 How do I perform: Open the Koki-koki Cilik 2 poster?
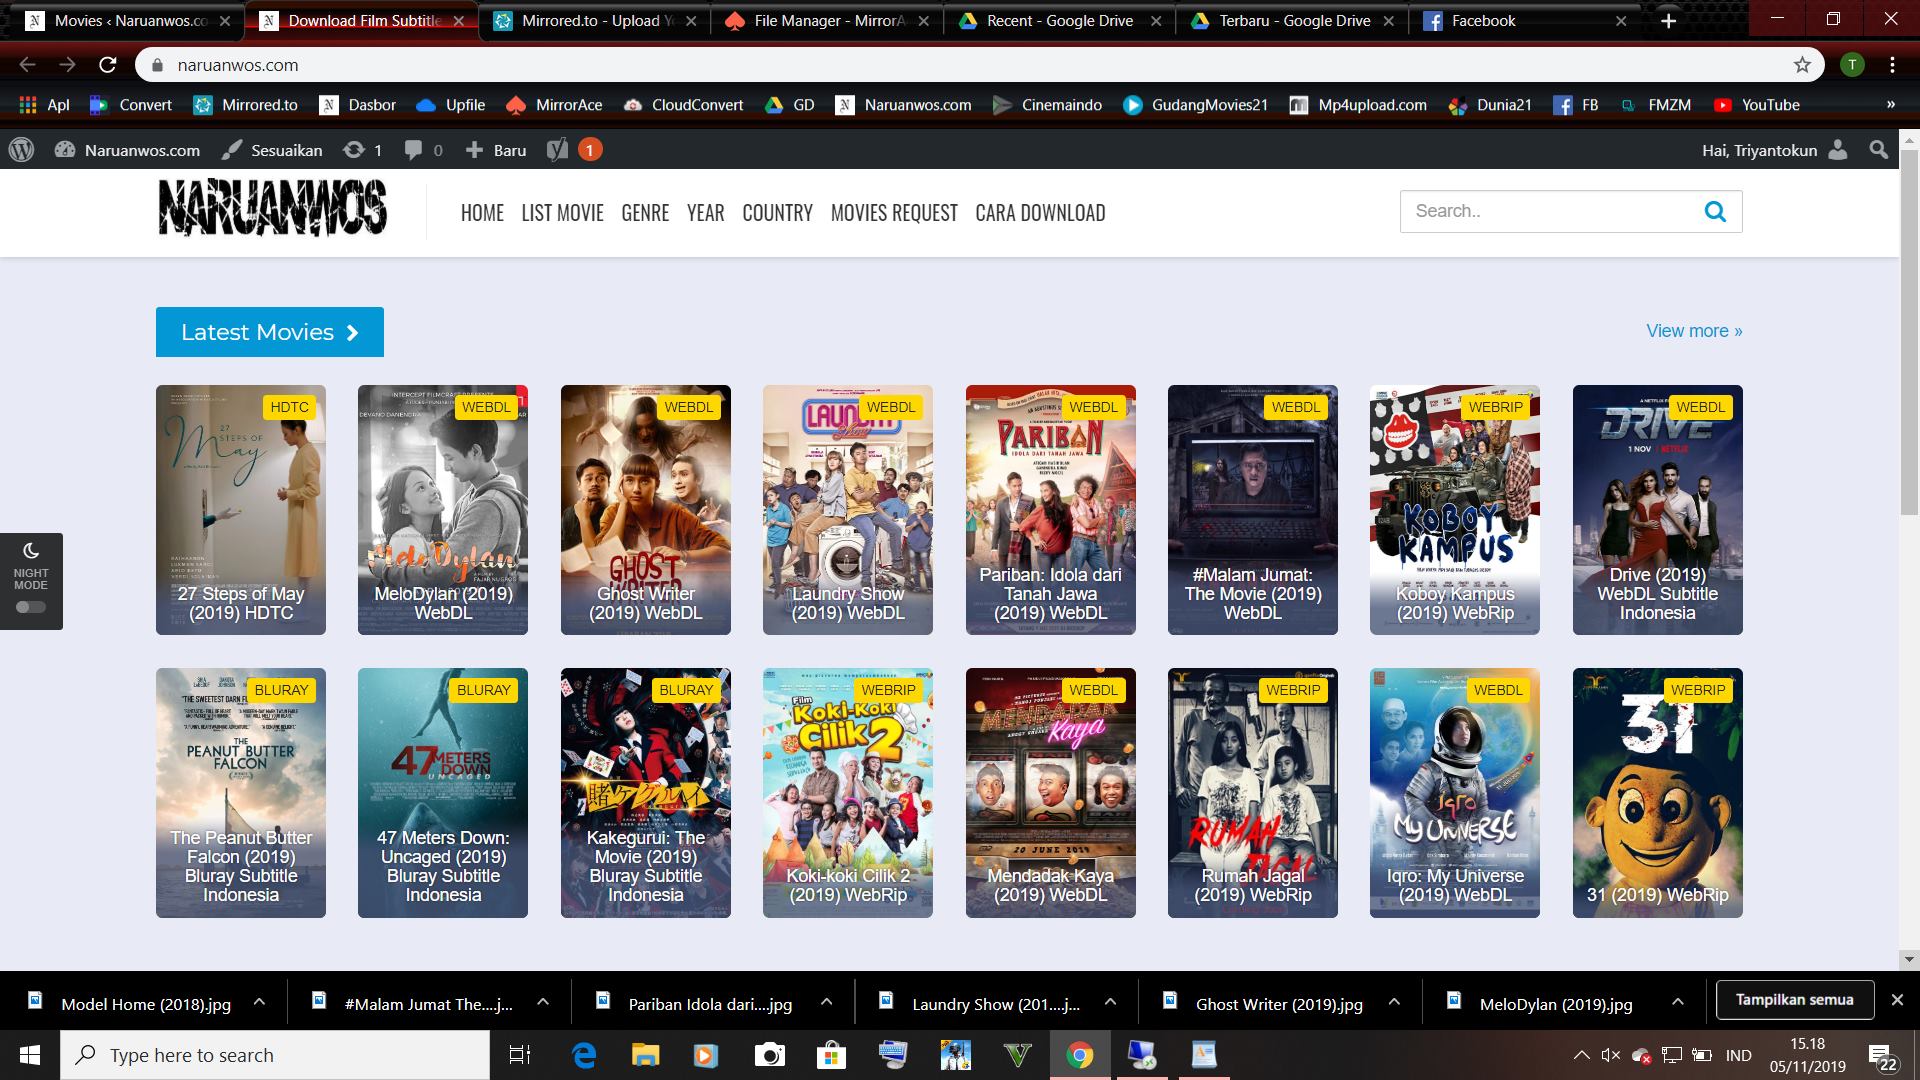coord(848,793)
